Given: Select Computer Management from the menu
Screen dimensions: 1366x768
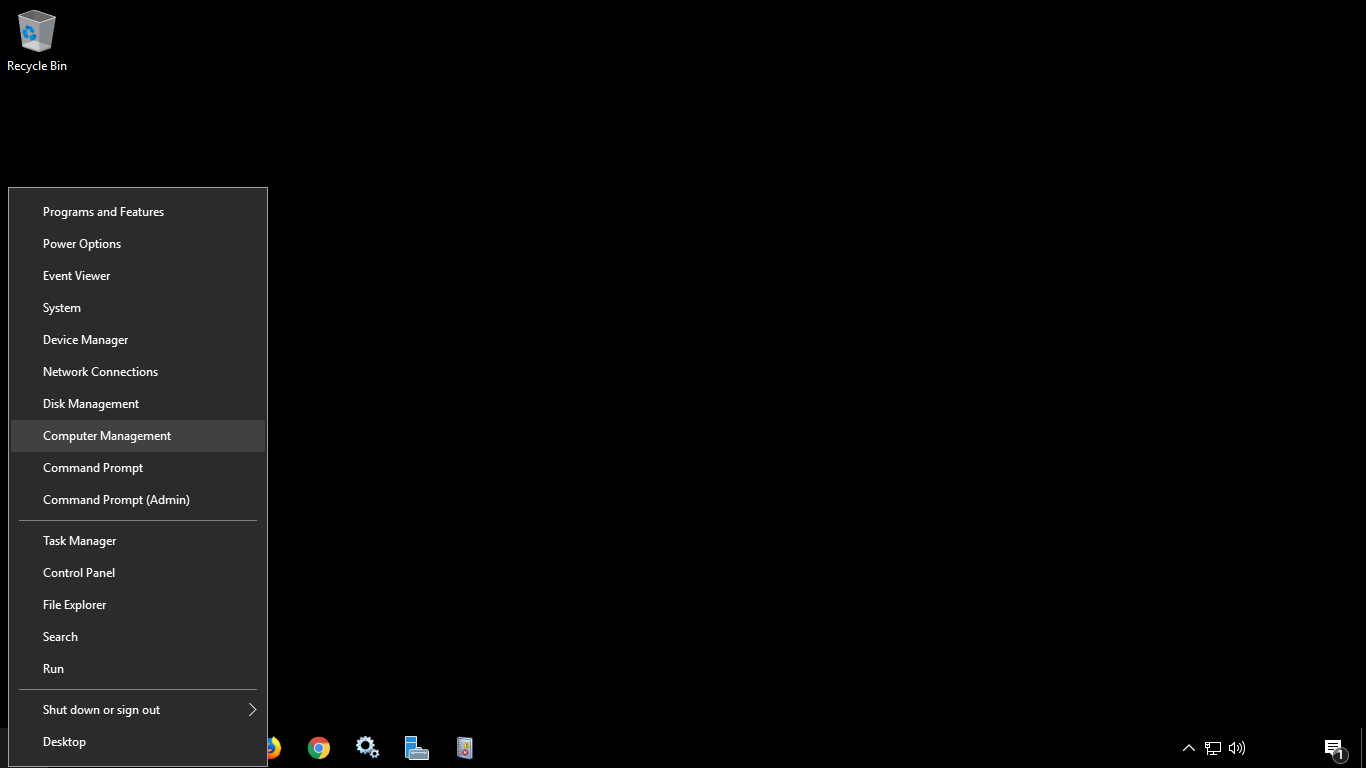Looking at the screenshot, I should (106, 435).
